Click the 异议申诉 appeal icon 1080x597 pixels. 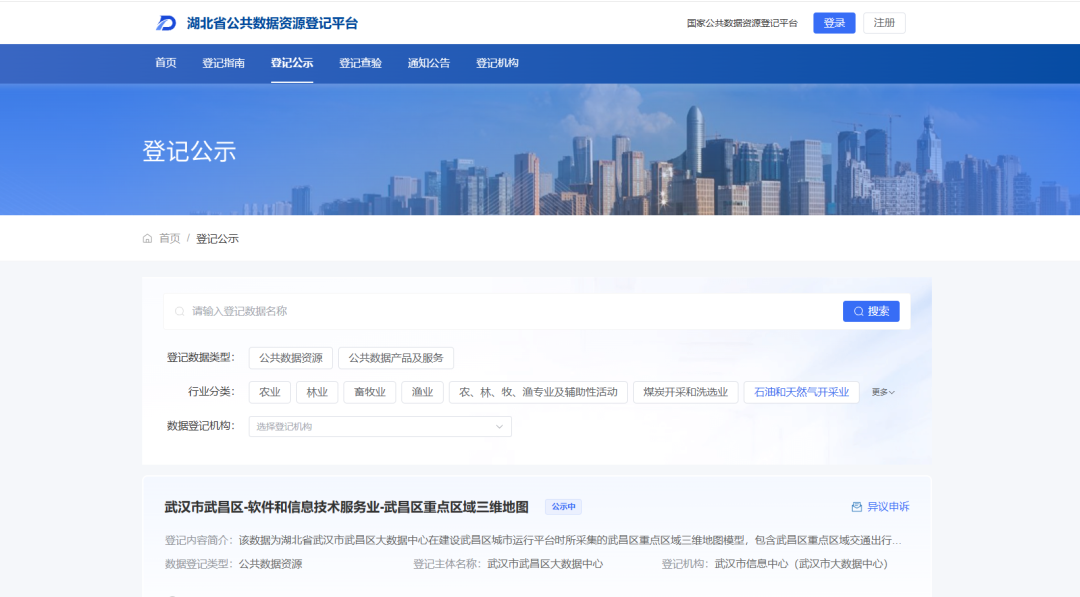click(x=856, y=507)
